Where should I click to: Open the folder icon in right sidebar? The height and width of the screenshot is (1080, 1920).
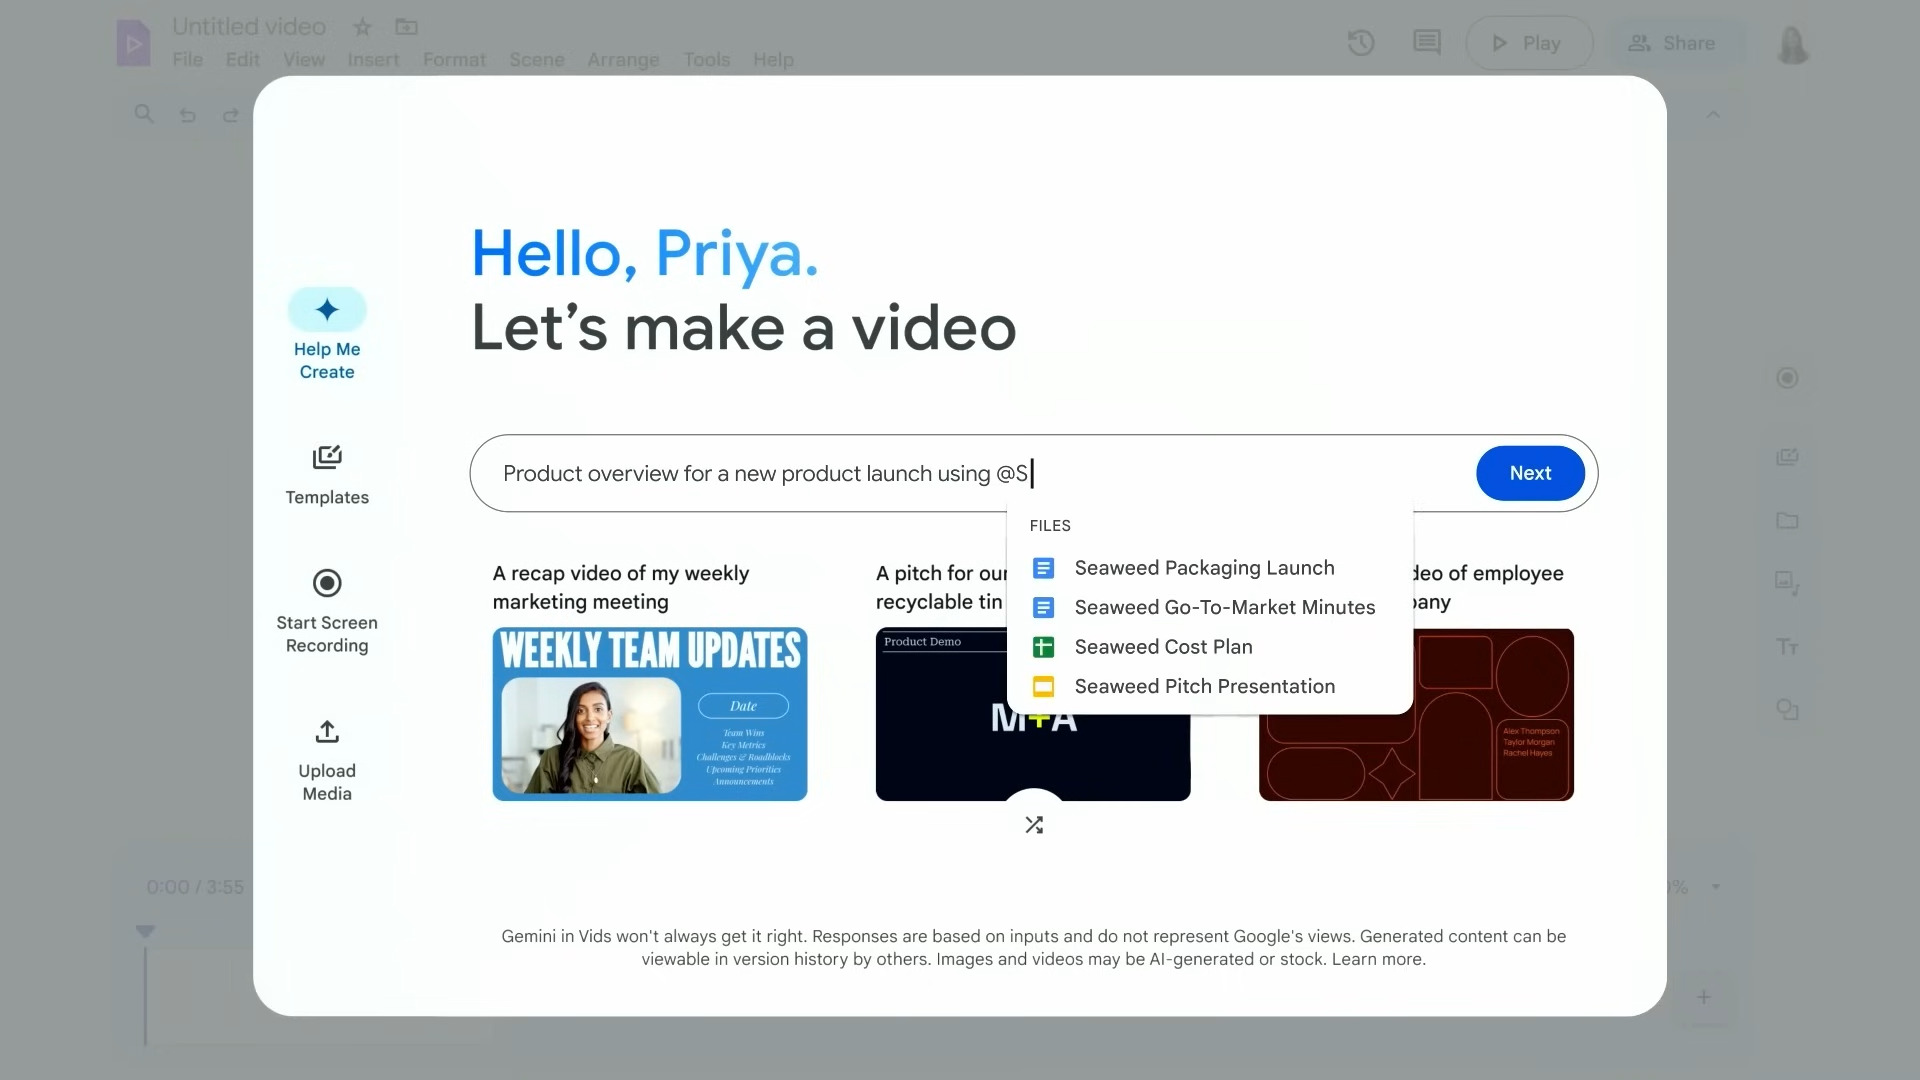pos(1787,521)
